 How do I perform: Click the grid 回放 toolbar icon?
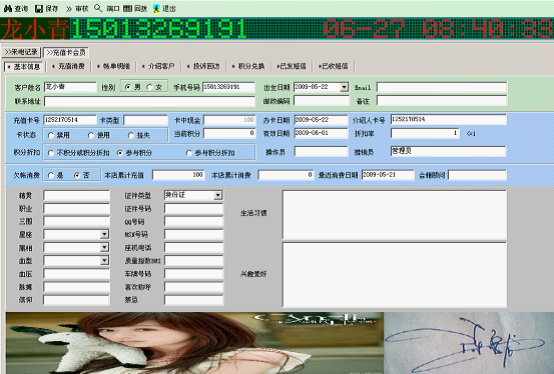click(128, 8)
